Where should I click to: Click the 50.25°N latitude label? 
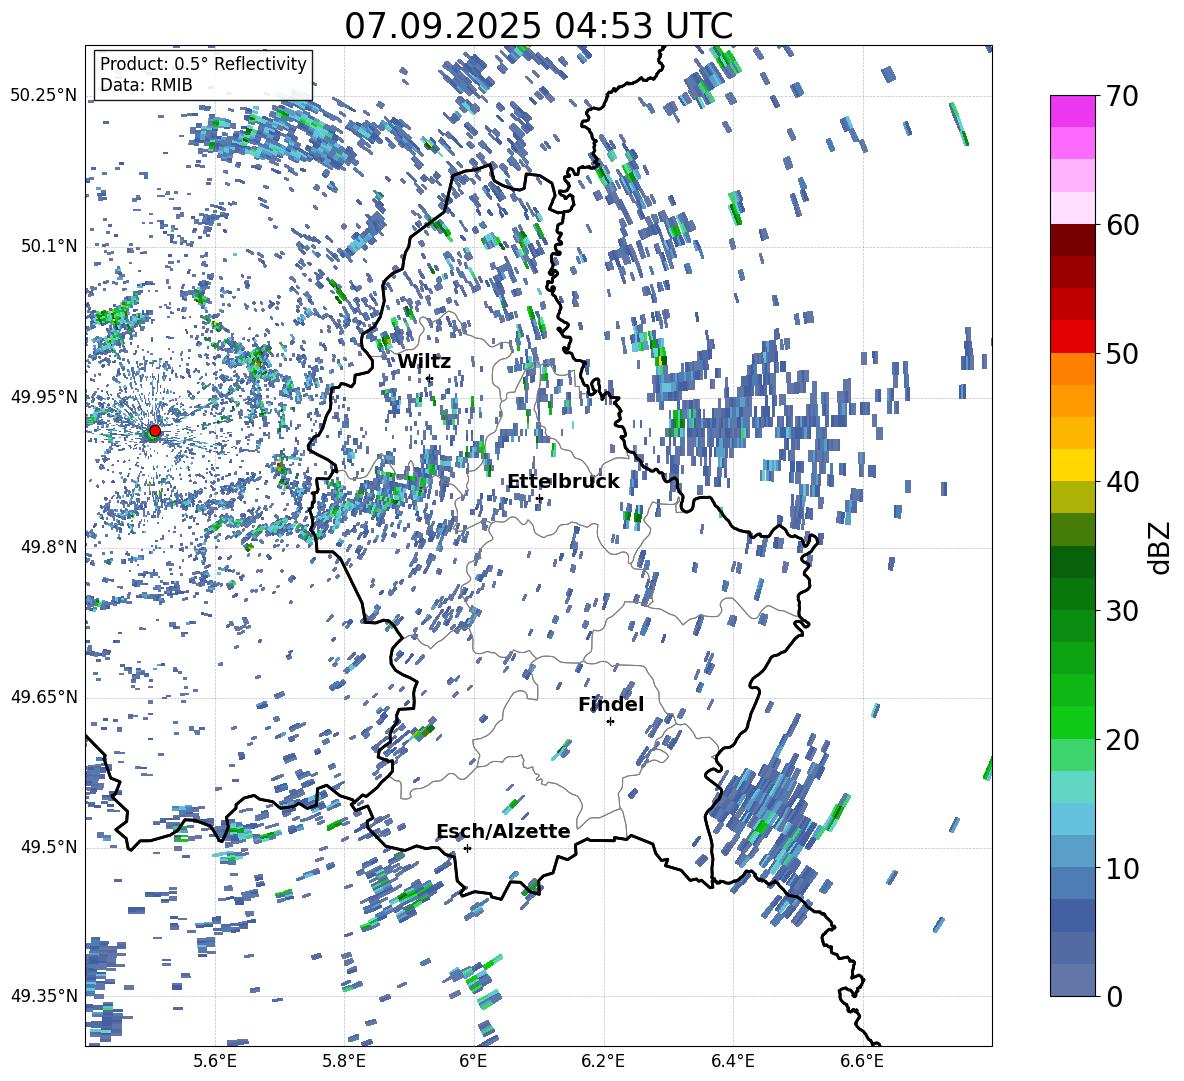(x=44, y=96)
